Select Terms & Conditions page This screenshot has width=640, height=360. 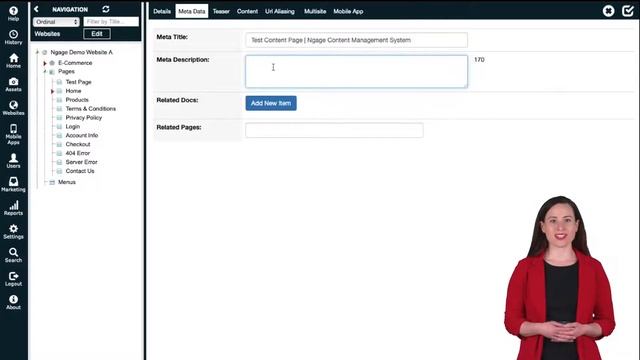91,109
